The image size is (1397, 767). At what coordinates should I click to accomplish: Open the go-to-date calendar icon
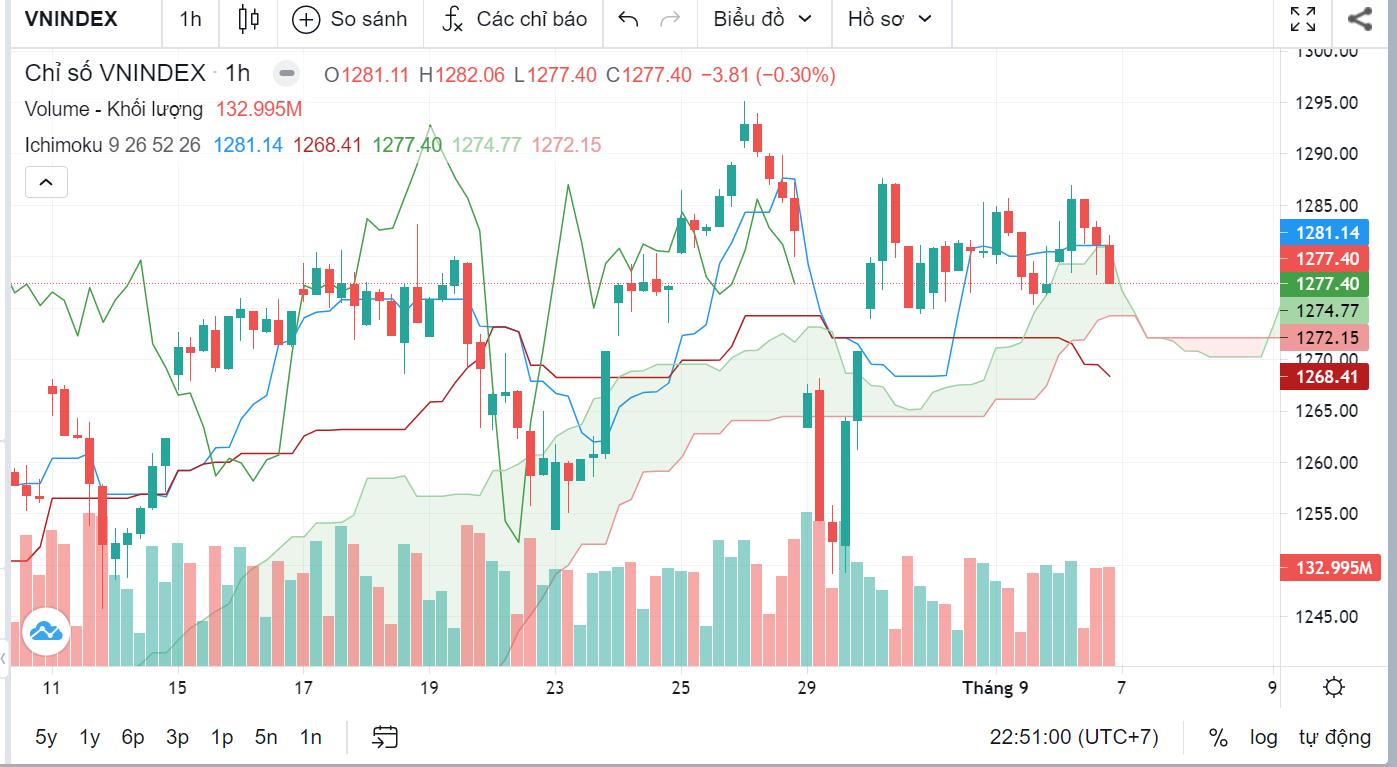385,738
